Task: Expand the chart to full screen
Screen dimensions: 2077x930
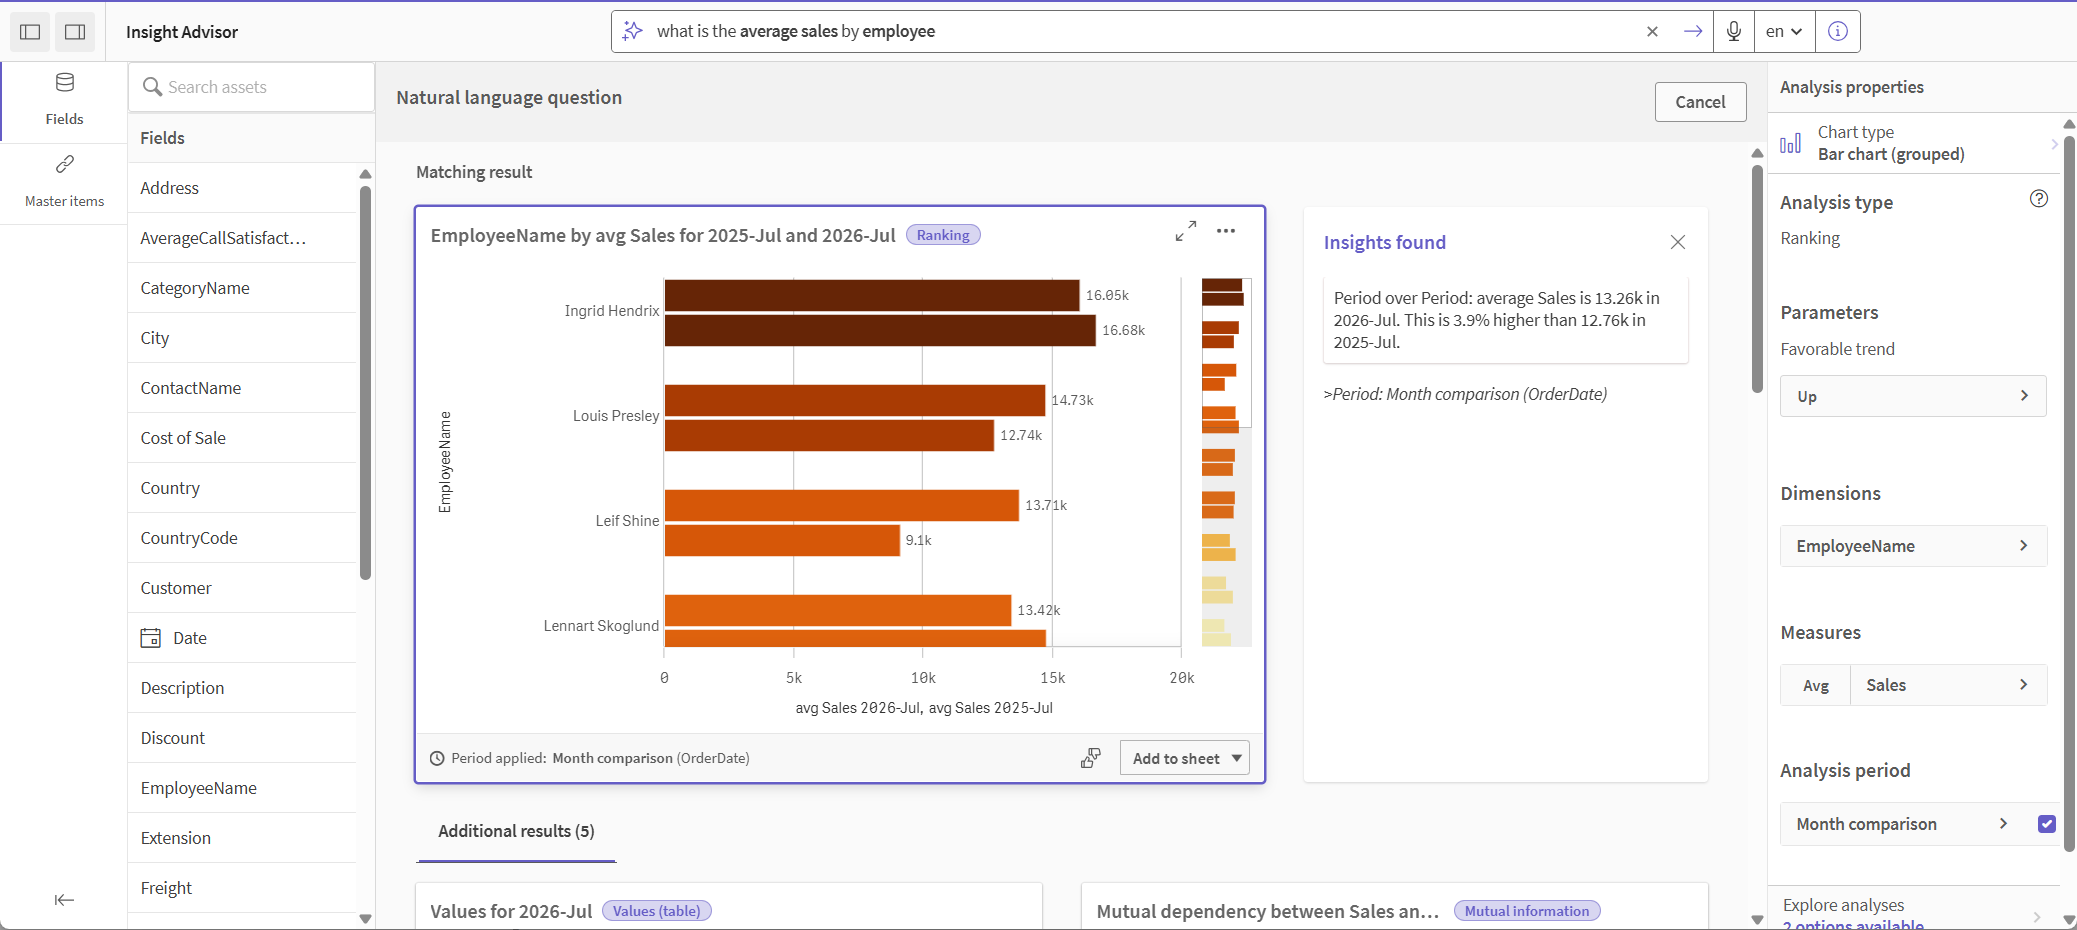Action: [1186, 231]
